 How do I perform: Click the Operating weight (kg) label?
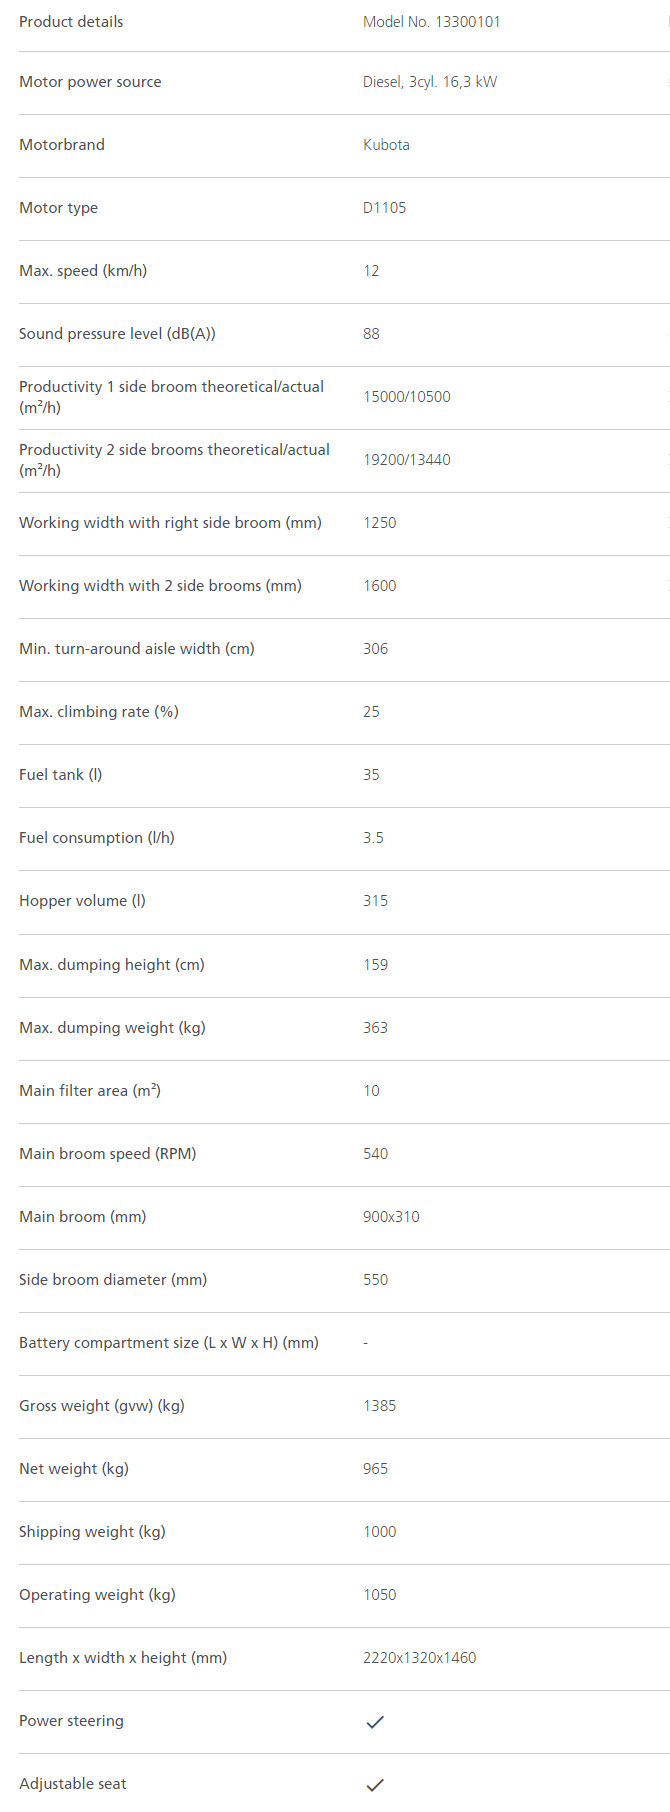pyautogui.click(x=97, y=1595)
